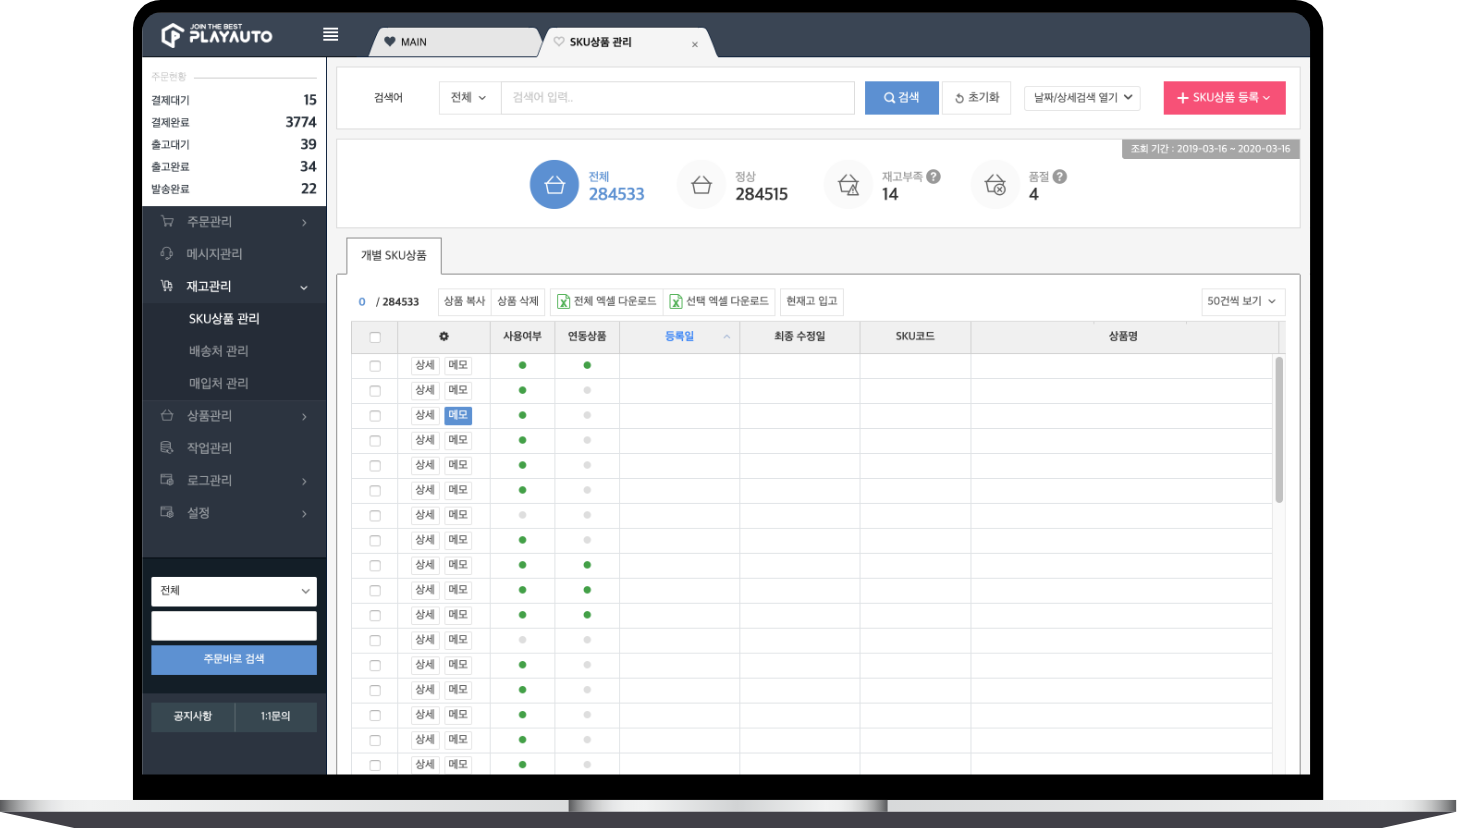Check the third row's checkbox
Image resolution: width=1457 pixels, height=828 pixels.
pos(375,416)
